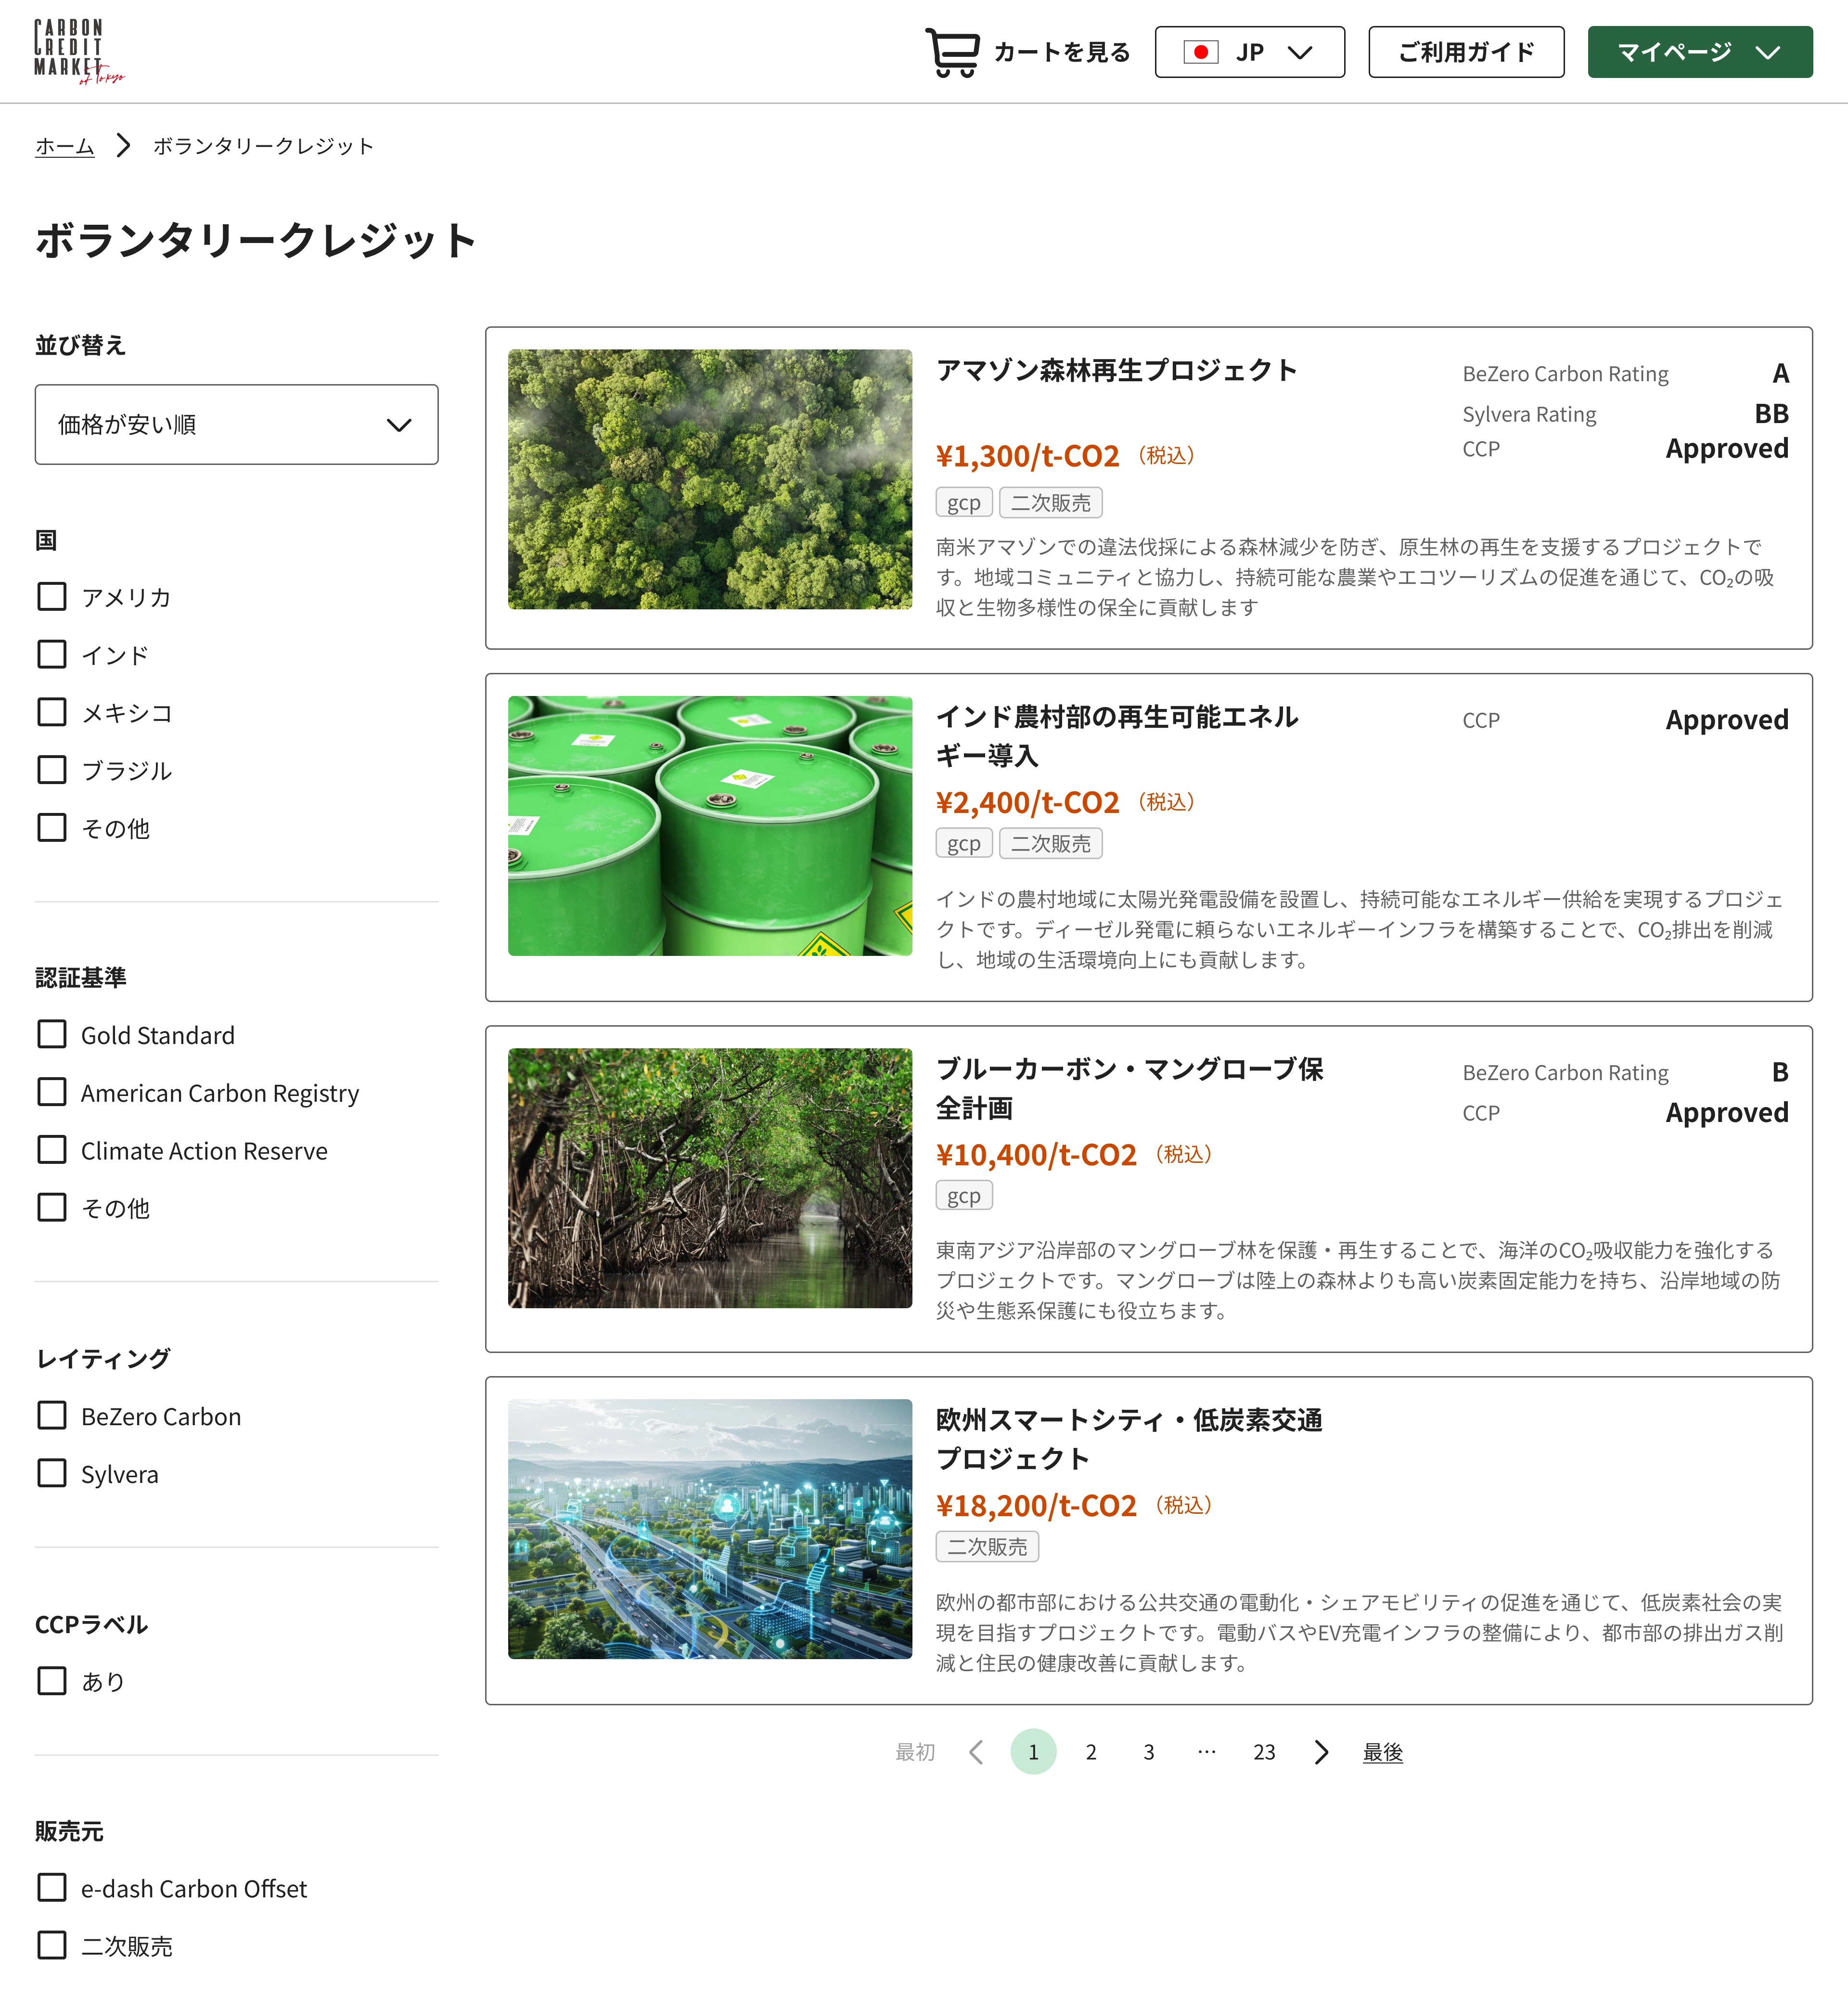Image resolution: width=1848 pixels, height=1997 pixels.
Task: Check the CCPラベル あり checkbox
Action: pos(52,1681)
